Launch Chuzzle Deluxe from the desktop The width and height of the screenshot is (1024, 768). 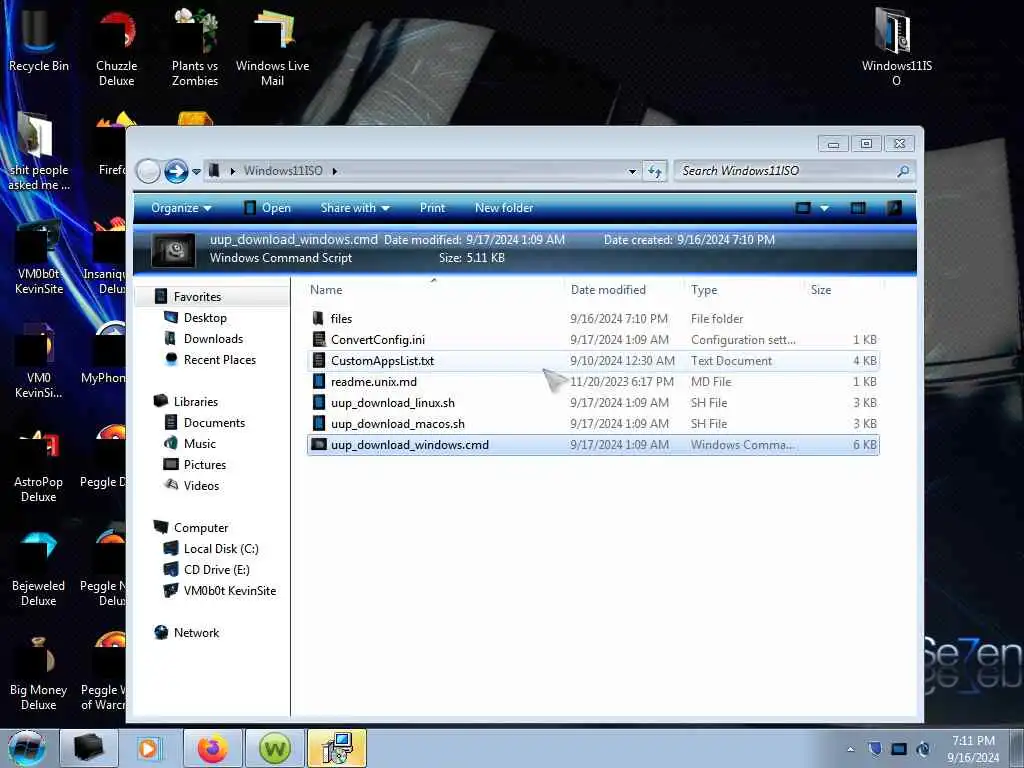tap(116, 48)
